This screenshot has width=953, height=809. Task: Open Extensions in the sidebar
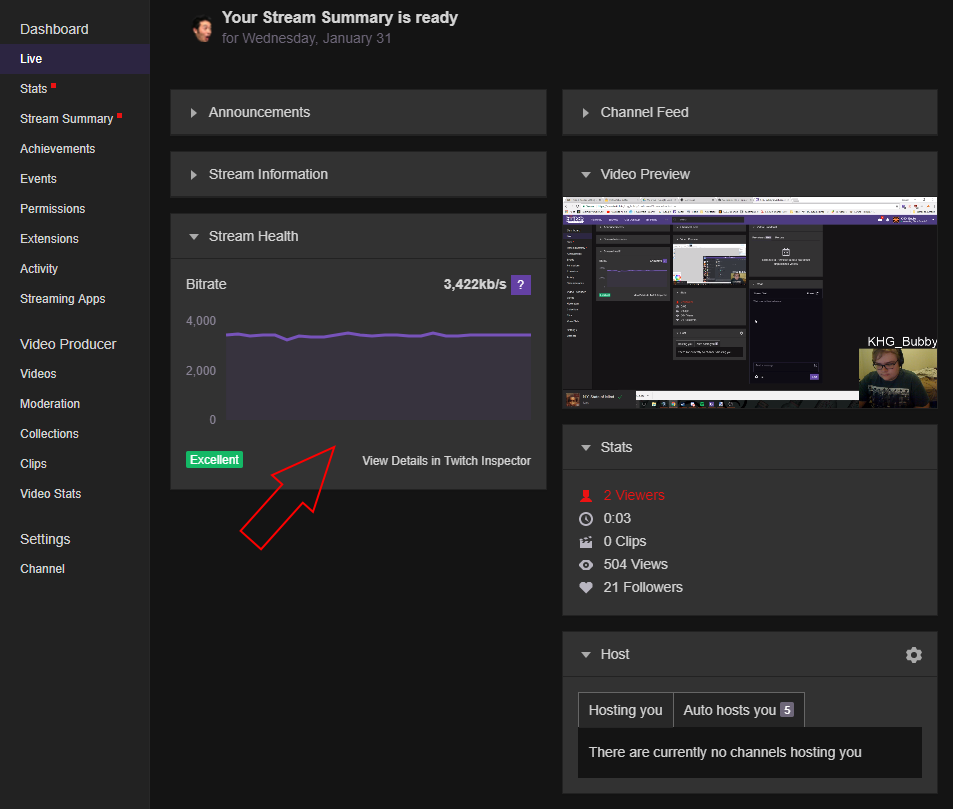pos(49,239)
